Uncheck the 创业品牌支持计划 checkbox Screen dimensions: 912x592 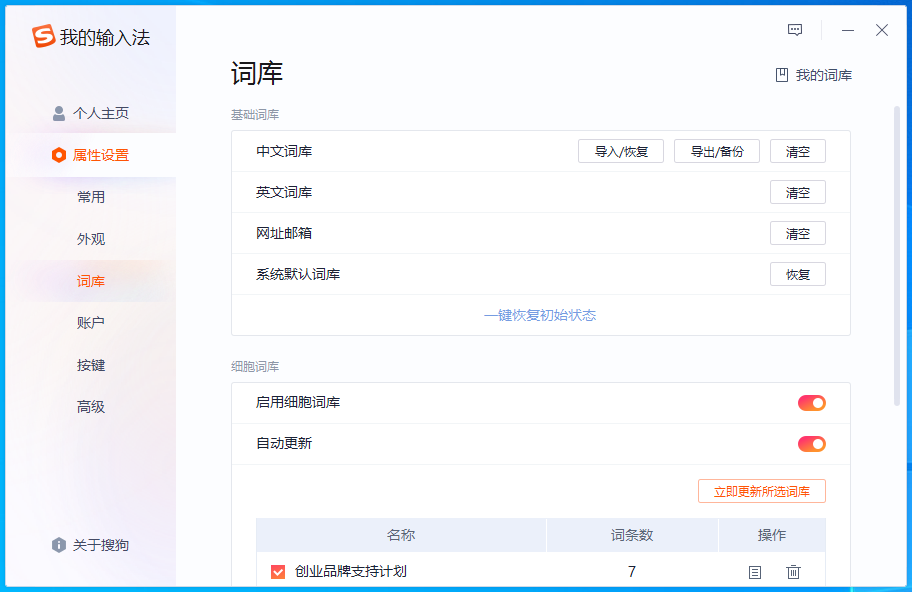tap(278, 572)
